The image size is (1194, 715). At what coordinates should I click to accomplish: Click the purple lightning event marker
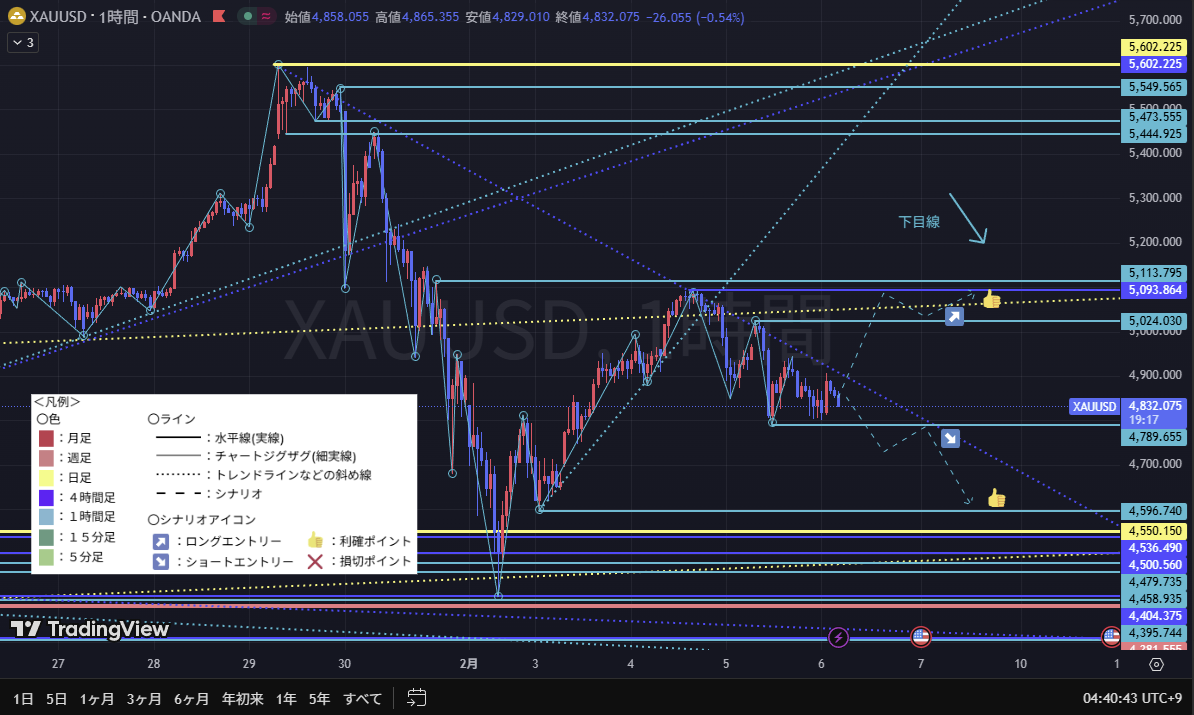pos(839,636)
